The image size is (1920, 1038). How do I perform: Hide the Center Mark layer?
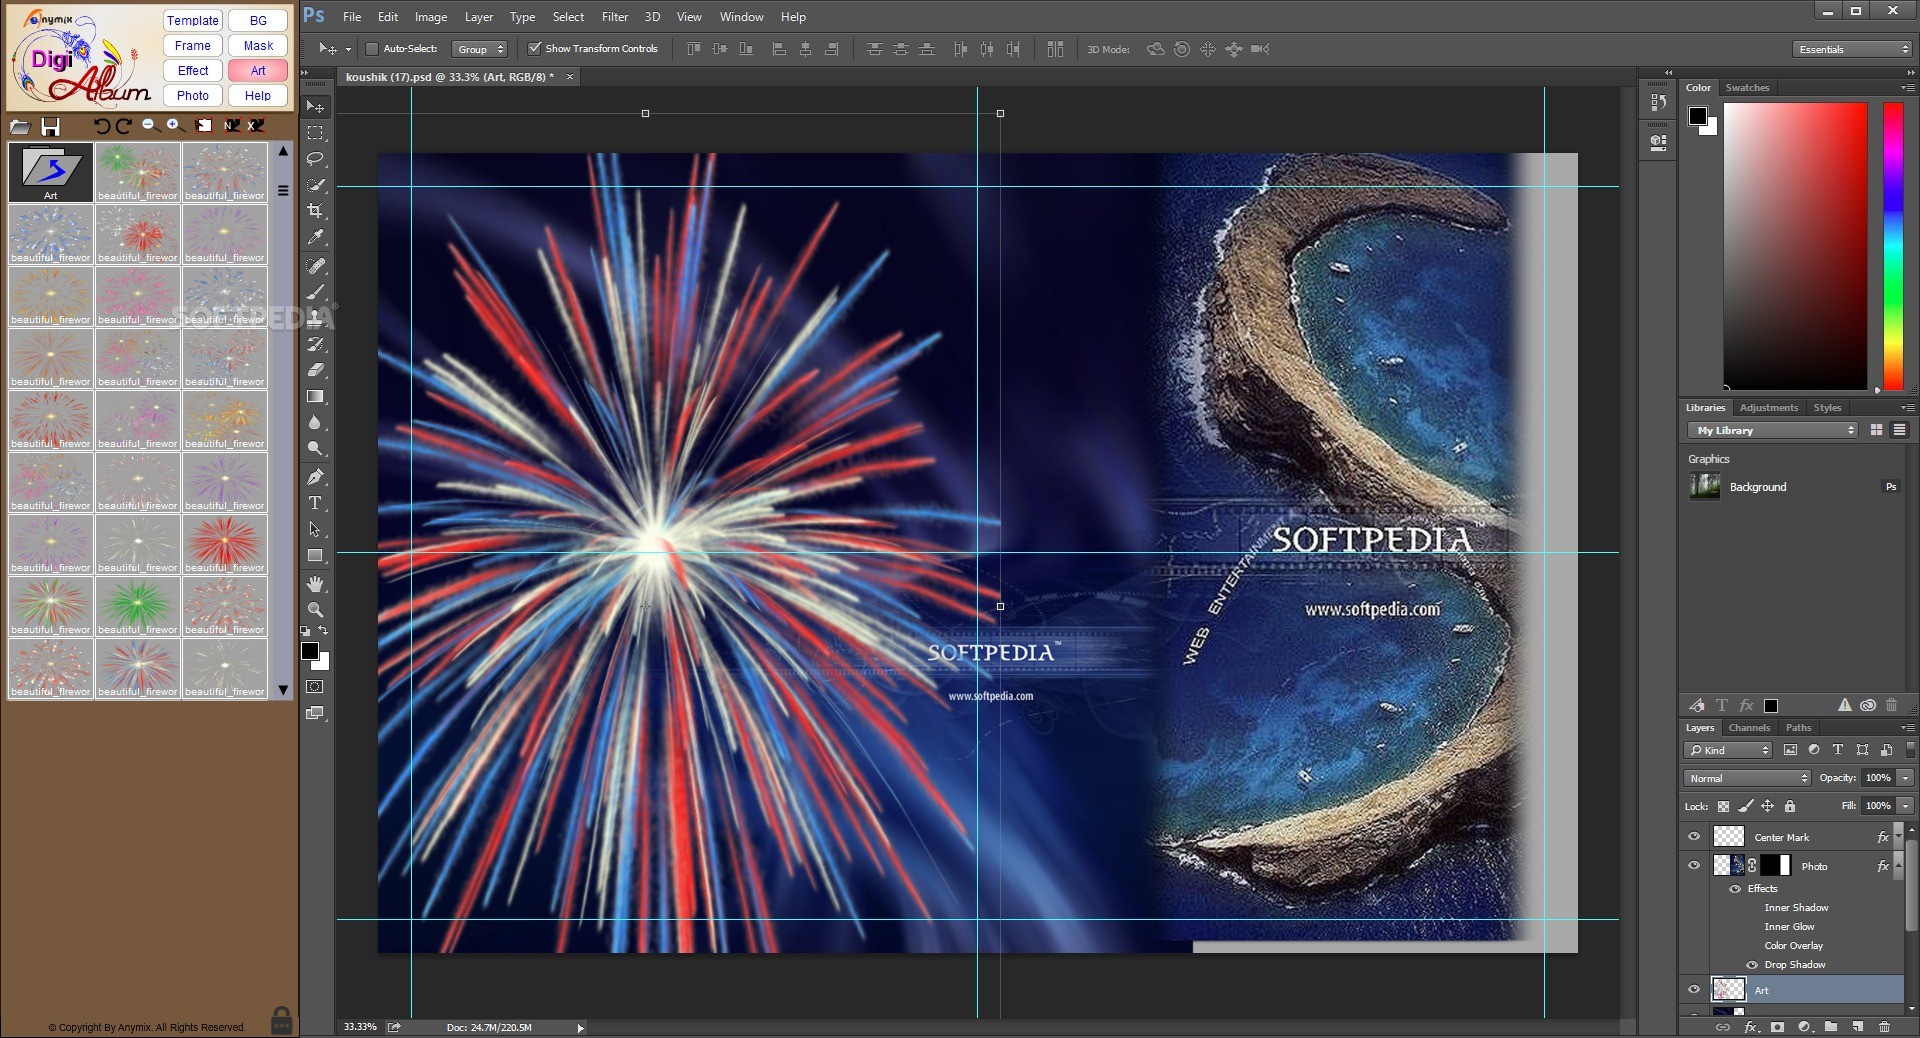1694,837
